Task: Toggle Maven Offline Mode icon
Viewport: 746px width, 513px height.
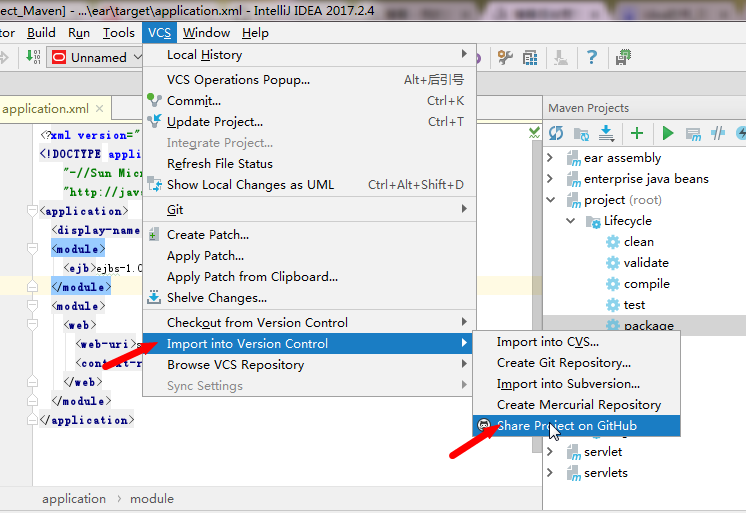Action: coord(717,133)
